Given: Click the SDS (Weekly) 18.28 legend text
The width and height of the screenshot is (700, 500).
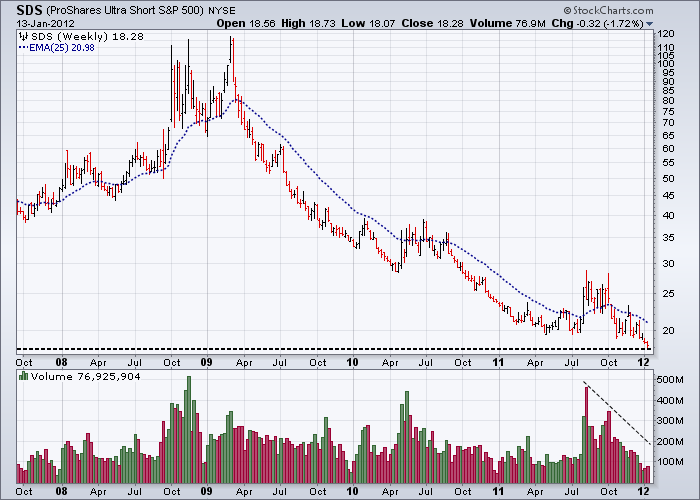Looking at the screenshot, I should click(87, 37).
